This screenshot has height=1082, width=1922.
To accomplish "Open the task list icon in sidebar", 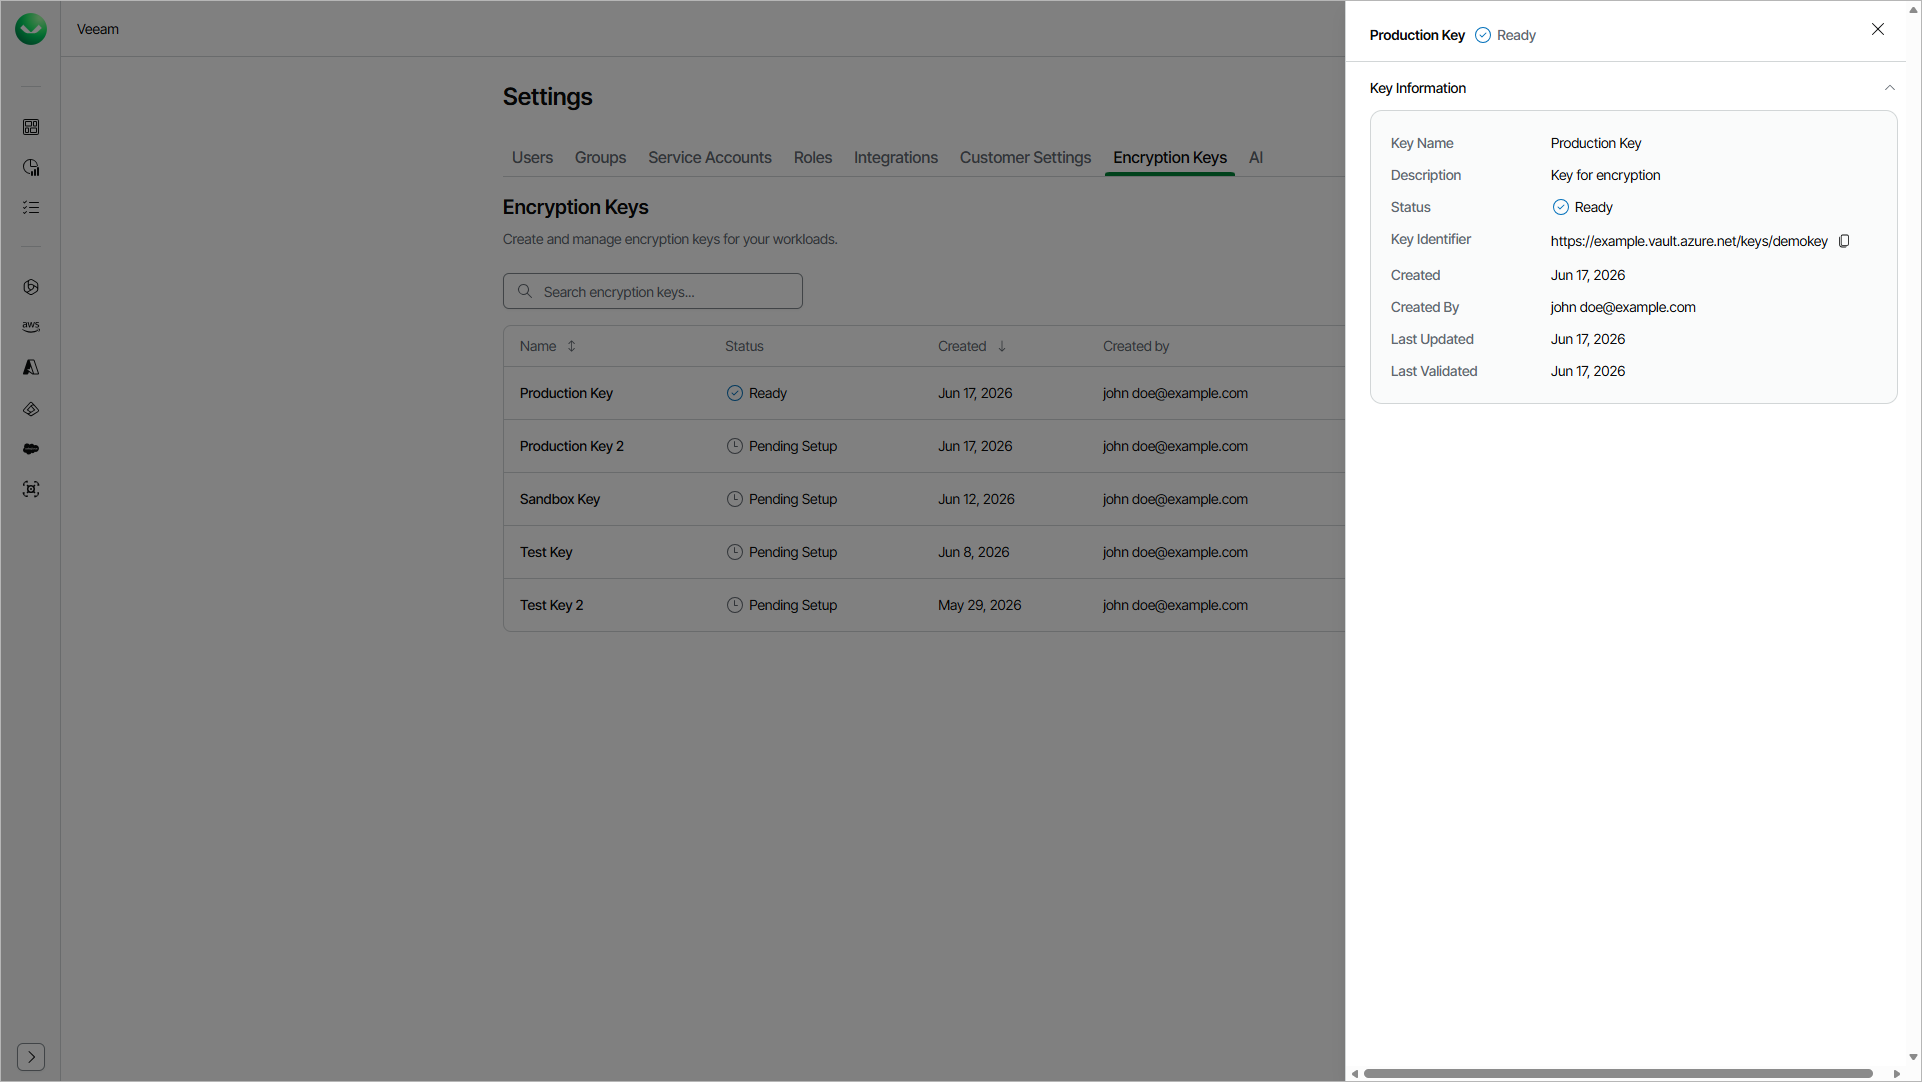I will tap(31, 207).
